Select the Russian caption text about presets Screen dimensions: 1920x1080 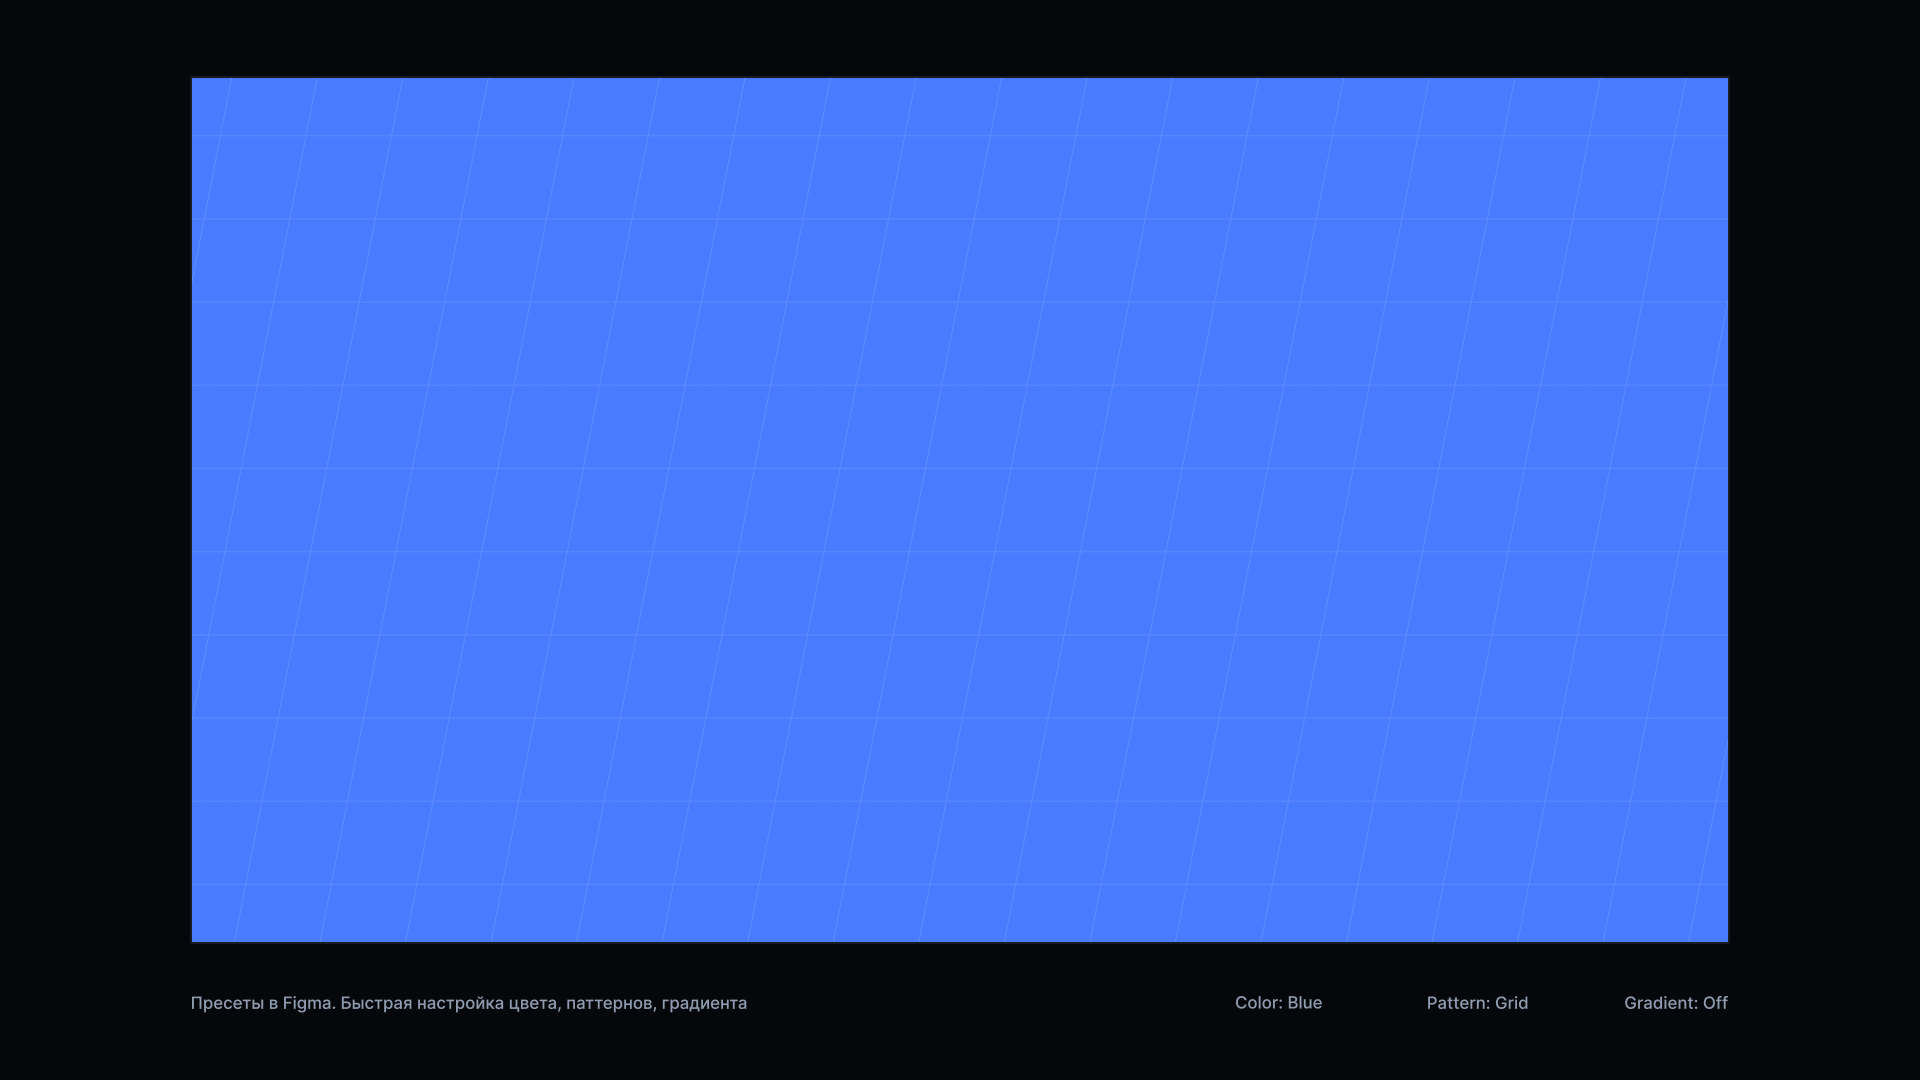(468, 1003)
